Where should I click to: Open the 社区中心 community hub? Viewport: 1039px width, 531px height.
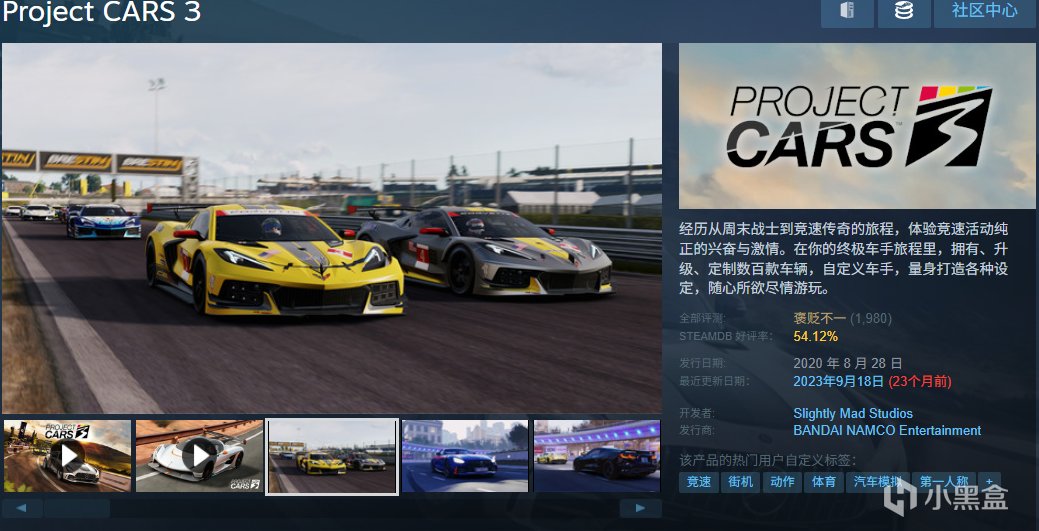click(x=985, y=12)
